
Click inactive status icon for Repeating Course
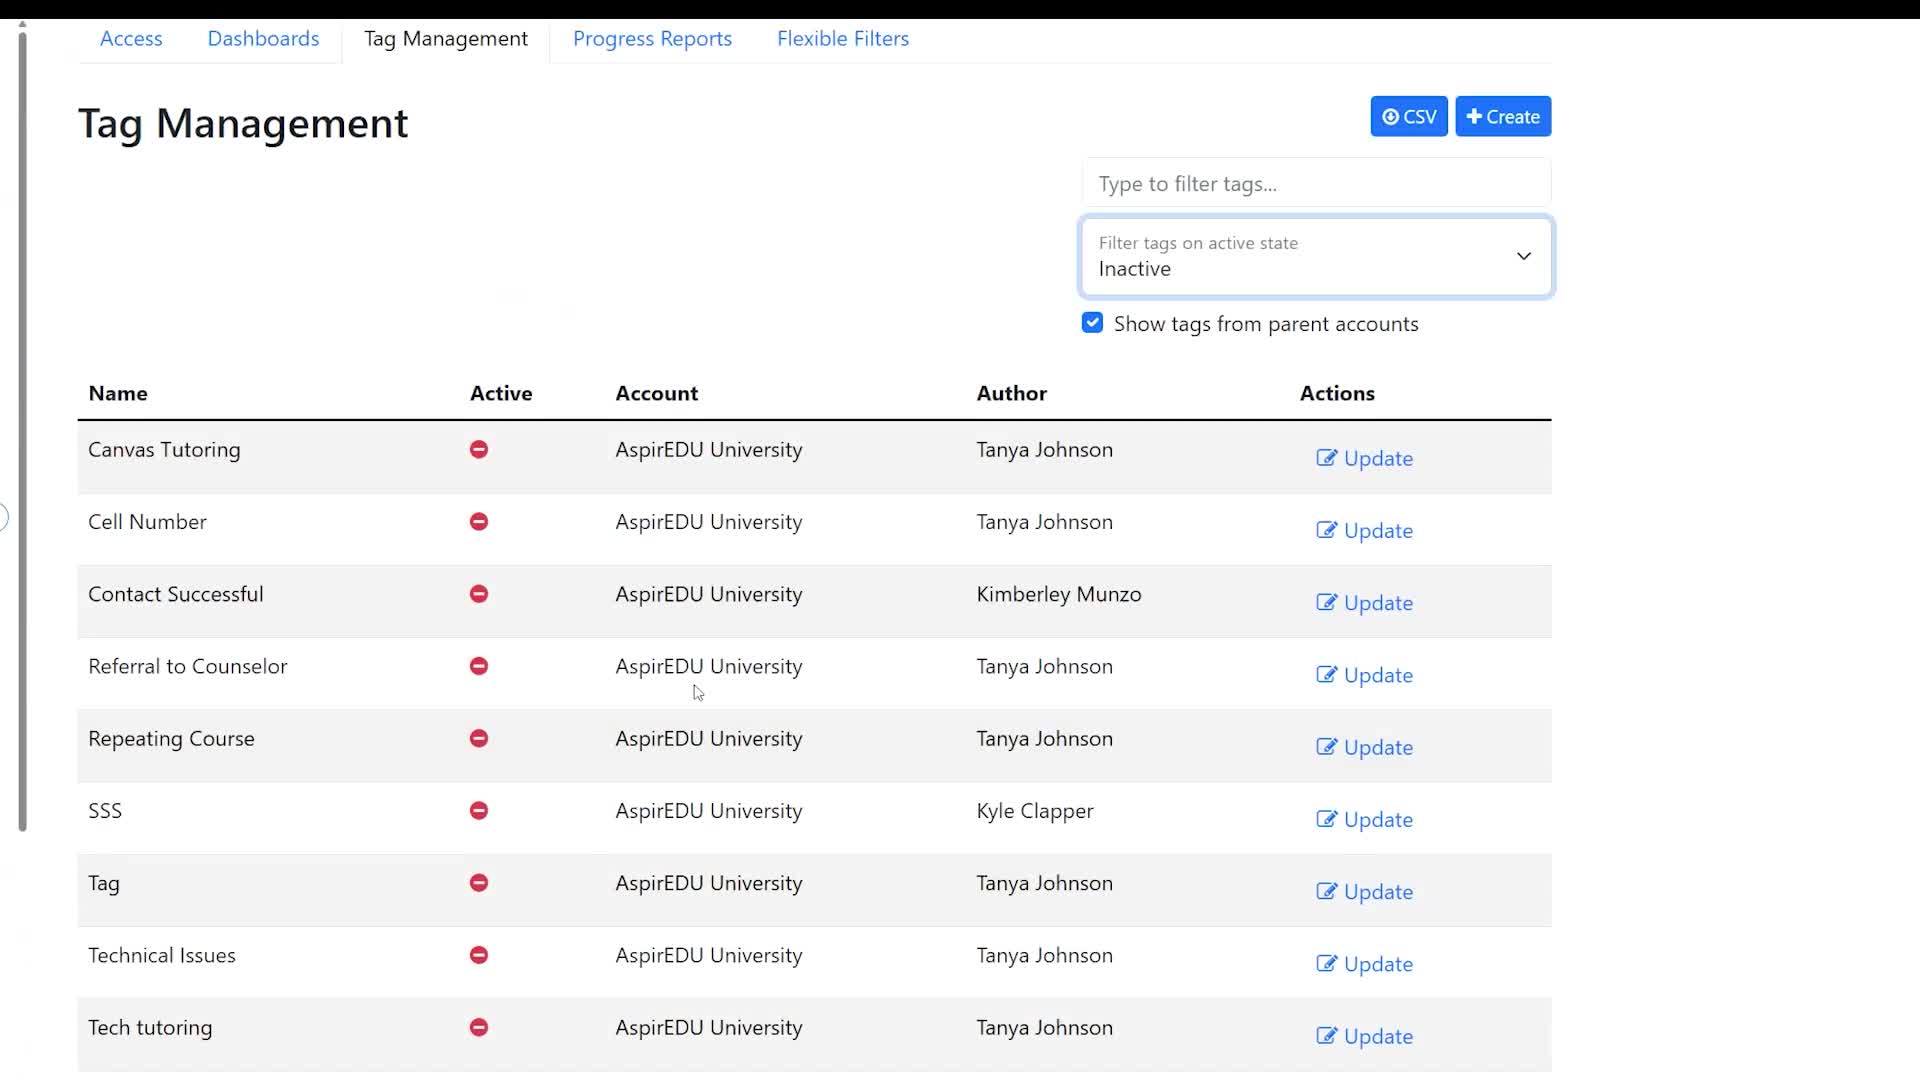479,738
